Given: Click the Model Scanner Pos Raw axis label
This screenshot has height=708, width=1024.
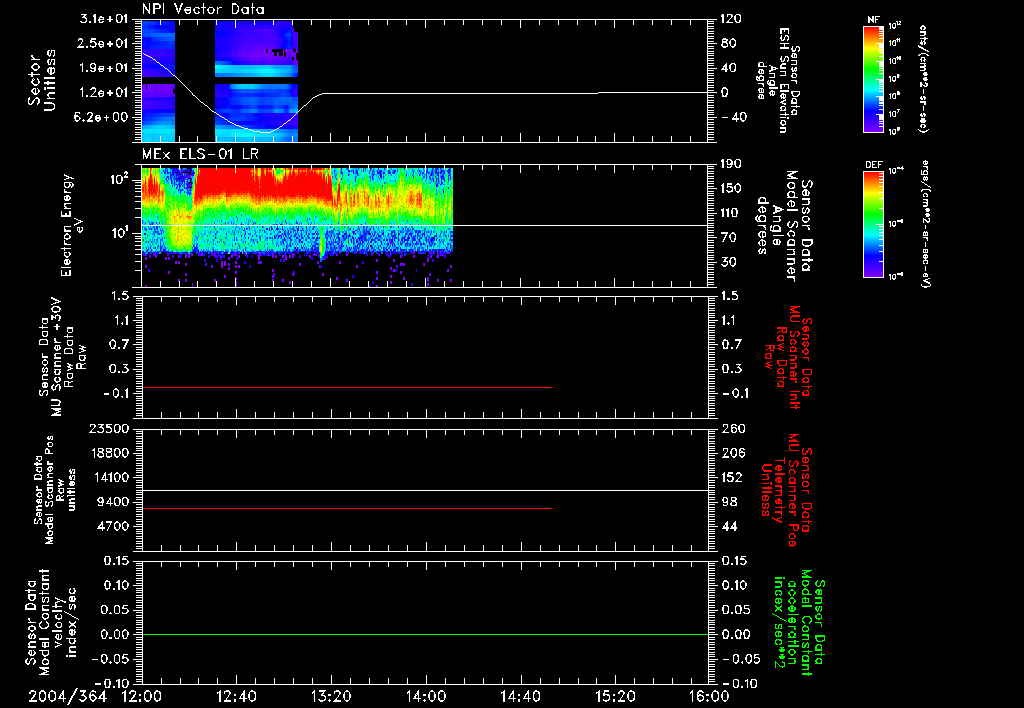Looking at the screenshot, I should 55,490.
